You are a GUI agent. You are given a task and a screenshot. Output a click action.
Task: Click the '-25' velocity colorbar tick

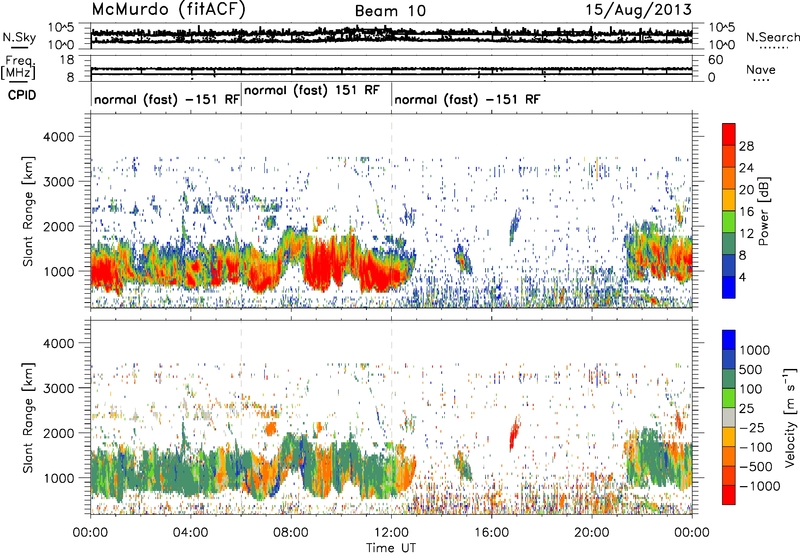[x=752, y=427]
